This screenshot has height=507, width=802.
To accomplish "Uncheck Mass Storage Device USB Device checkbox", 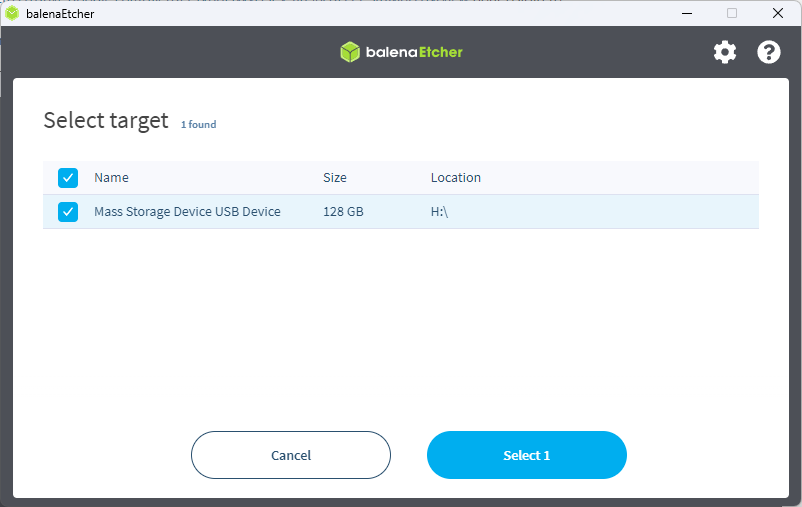I will [x=68, y=212].
